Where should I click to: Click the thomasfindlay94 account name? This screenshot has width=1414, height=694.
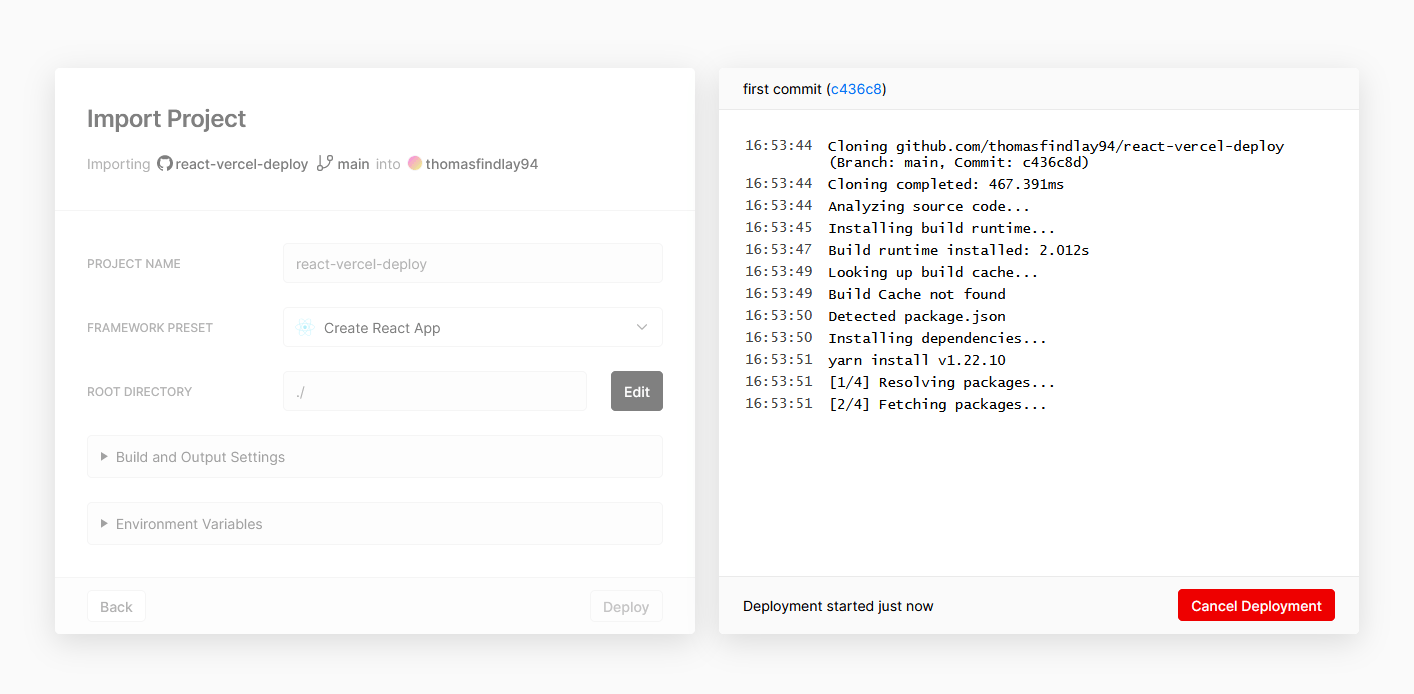click(x=482, y=164)
